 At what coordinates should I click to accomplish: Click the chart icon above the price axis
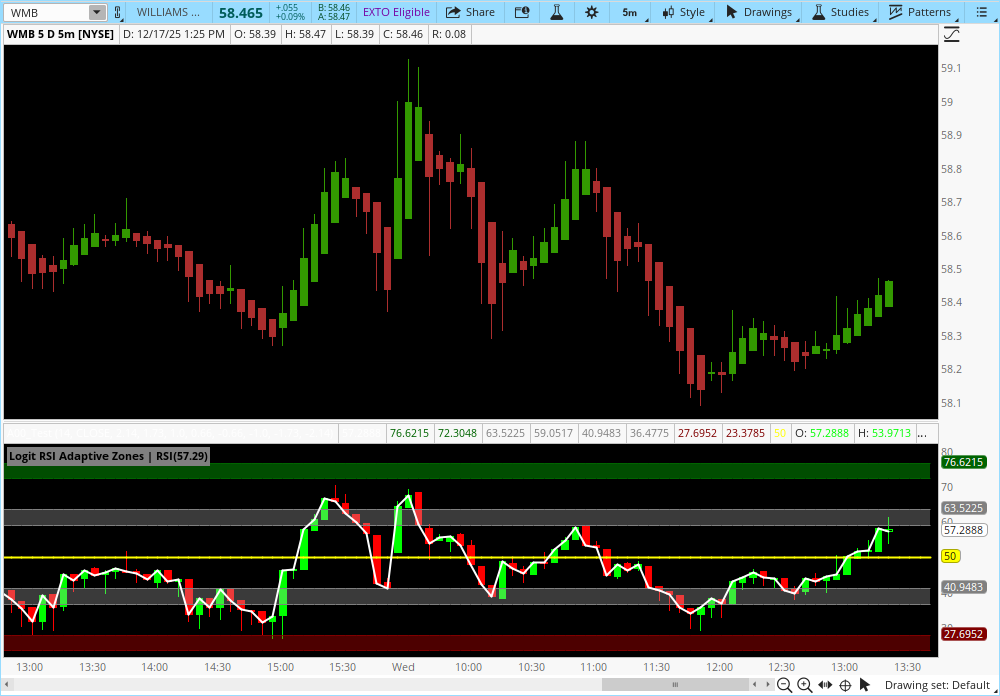951,34
